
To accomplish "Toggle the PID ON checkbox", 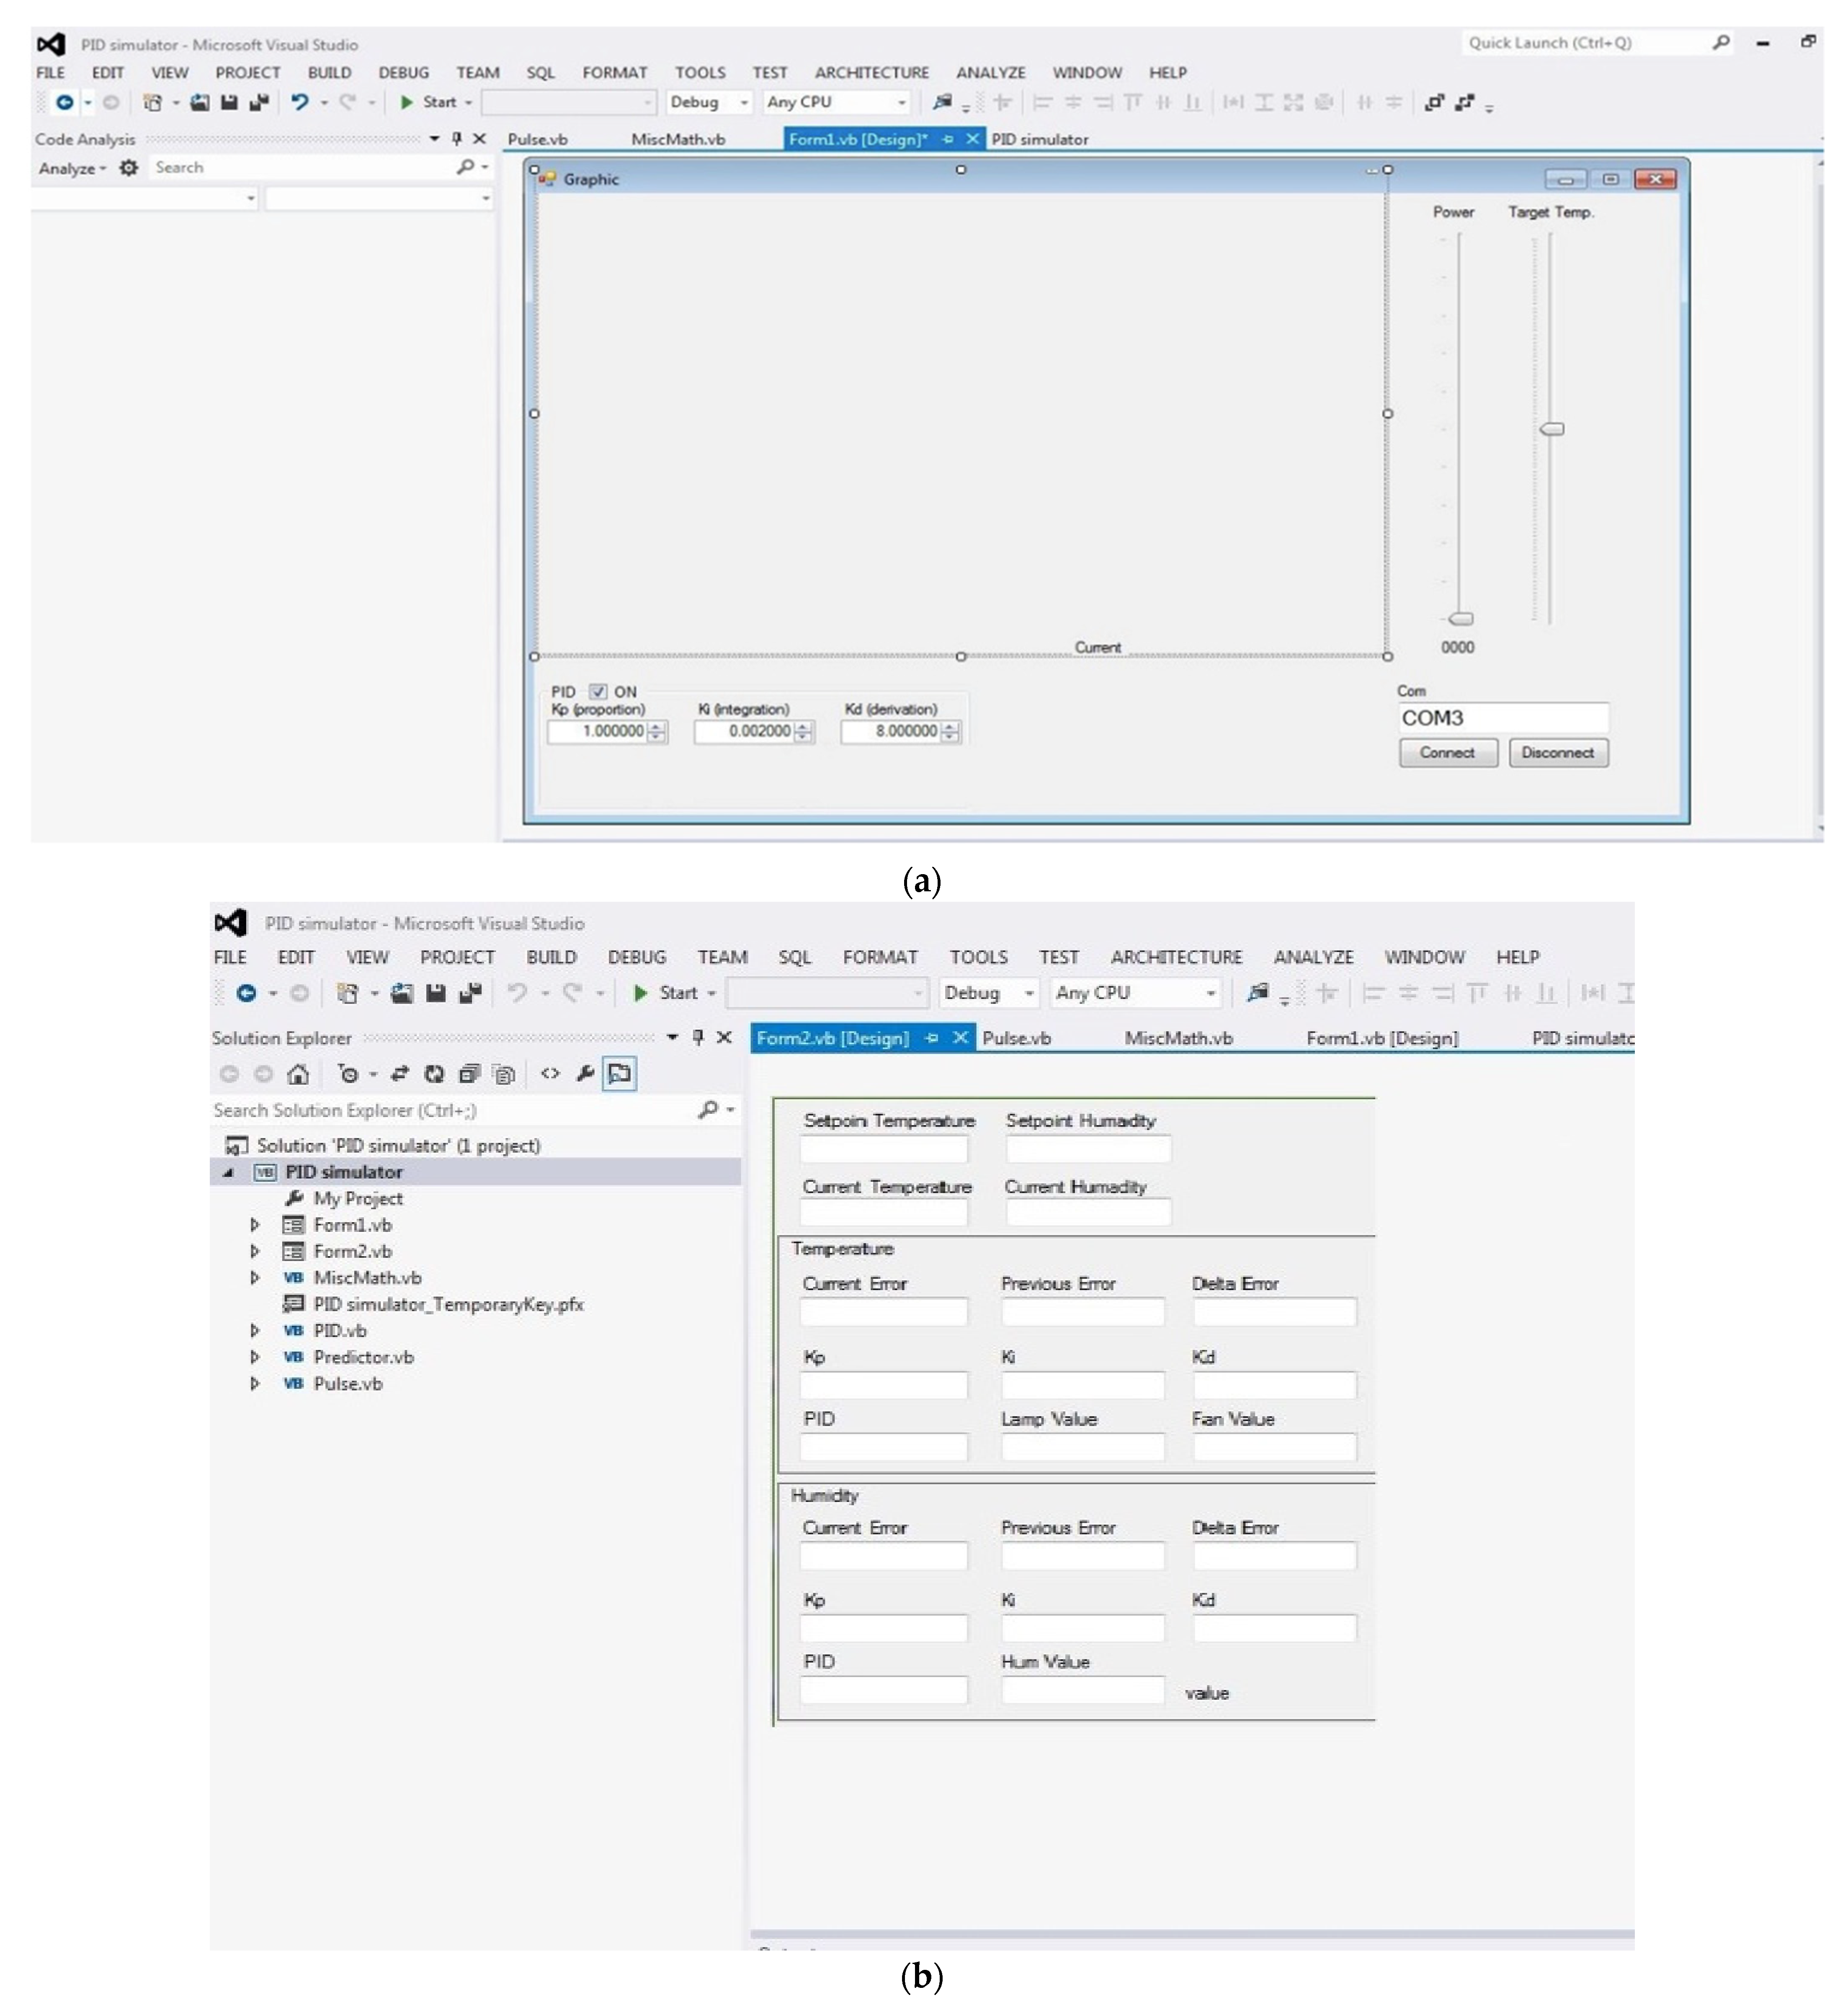I will click(x=597, y=692).
